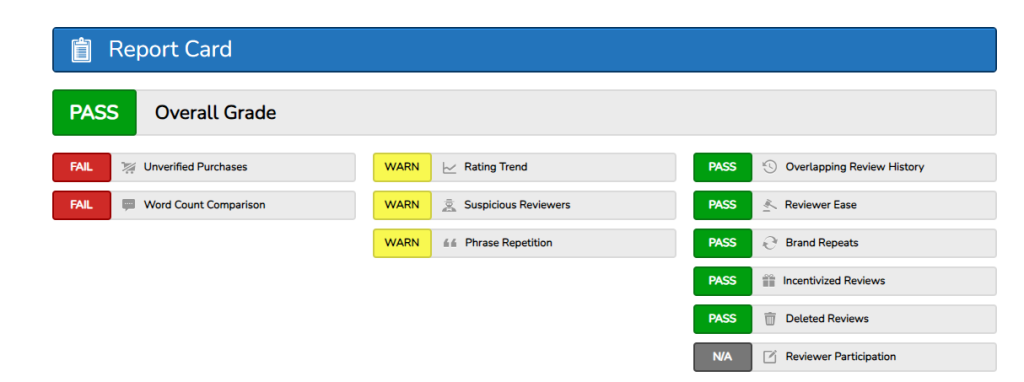Click the Overlapping Review History clock icon
The image size is (1024, 382).
click(770, 167)
